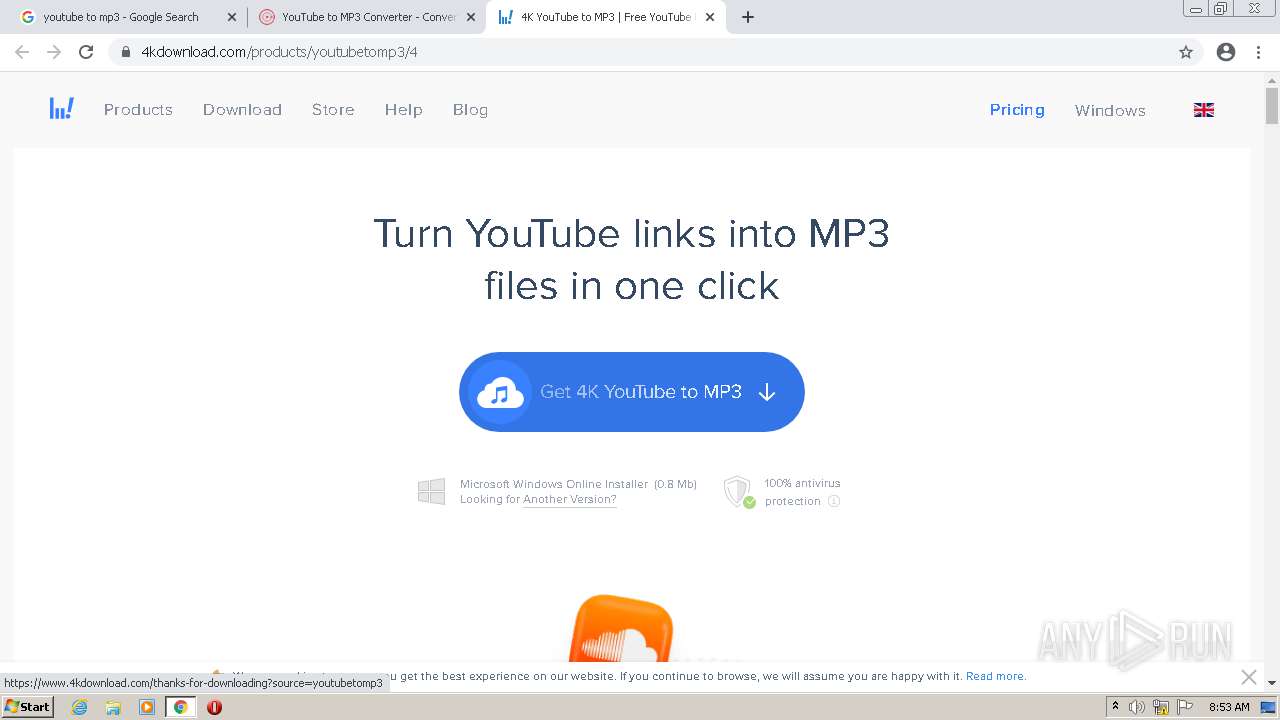Screen dimensions: 1280x720
Task: Close the 4K YouTube to MP3 tab
Action: (710, 17)
